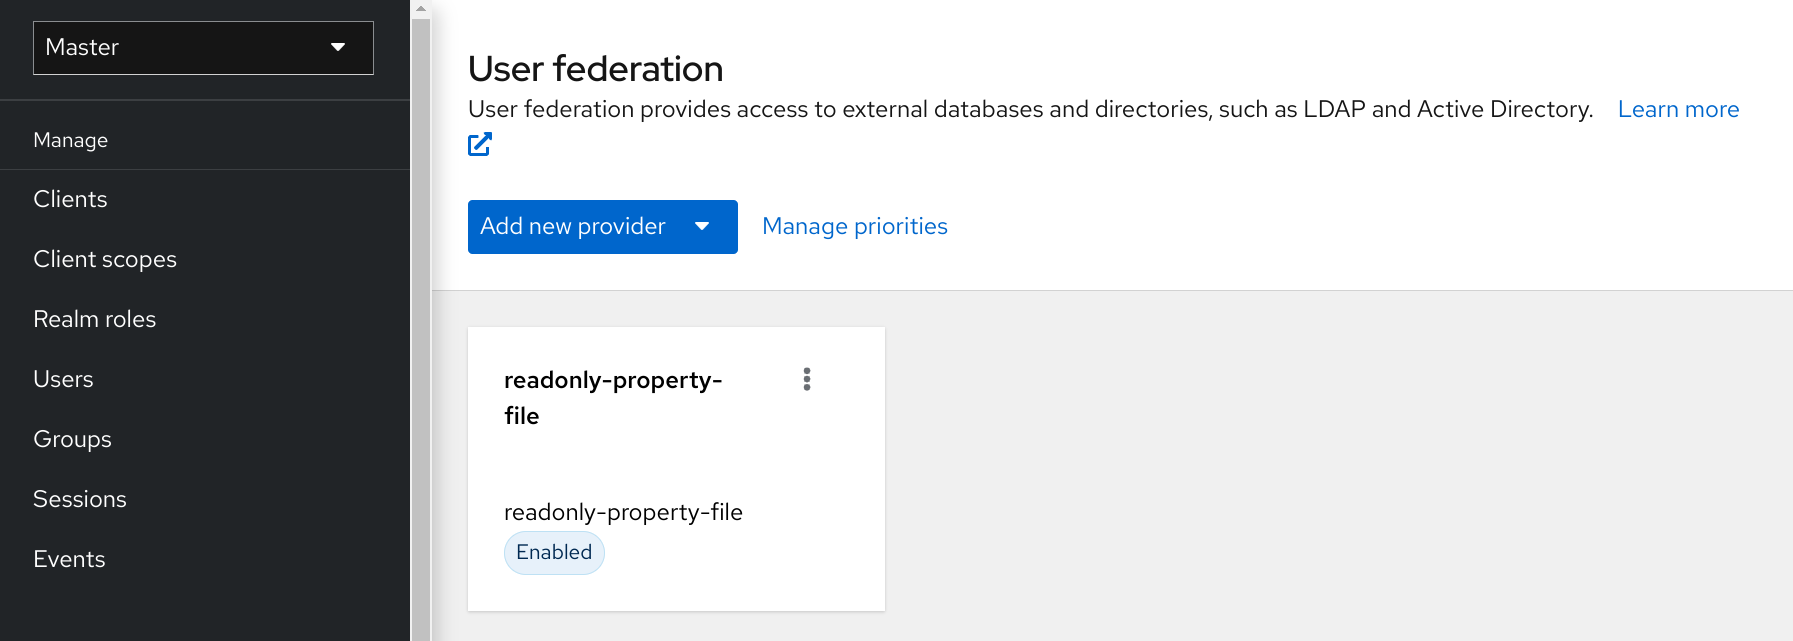Open the readonly-property-file provider card
The width and height of the screenshot is (1793, 641).
(x=676, y=470)
